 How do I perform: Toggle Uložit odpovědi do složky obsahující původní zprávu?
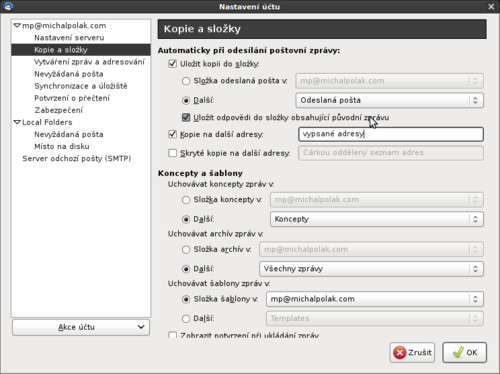click(x=186, y=117)
